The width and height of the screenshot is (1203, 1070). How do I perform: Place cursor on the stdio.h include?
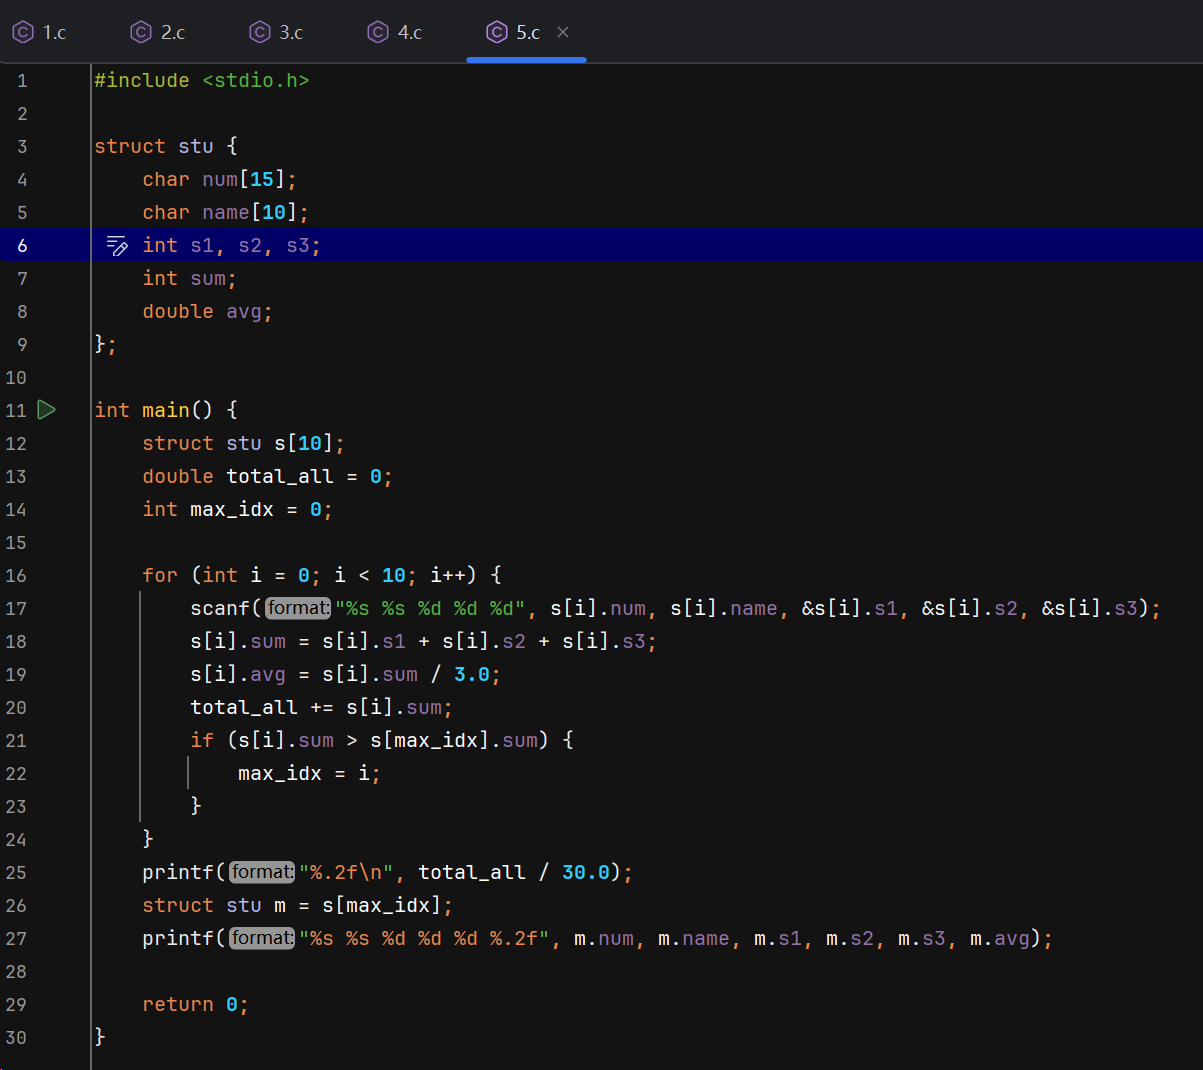coord(255,81)
